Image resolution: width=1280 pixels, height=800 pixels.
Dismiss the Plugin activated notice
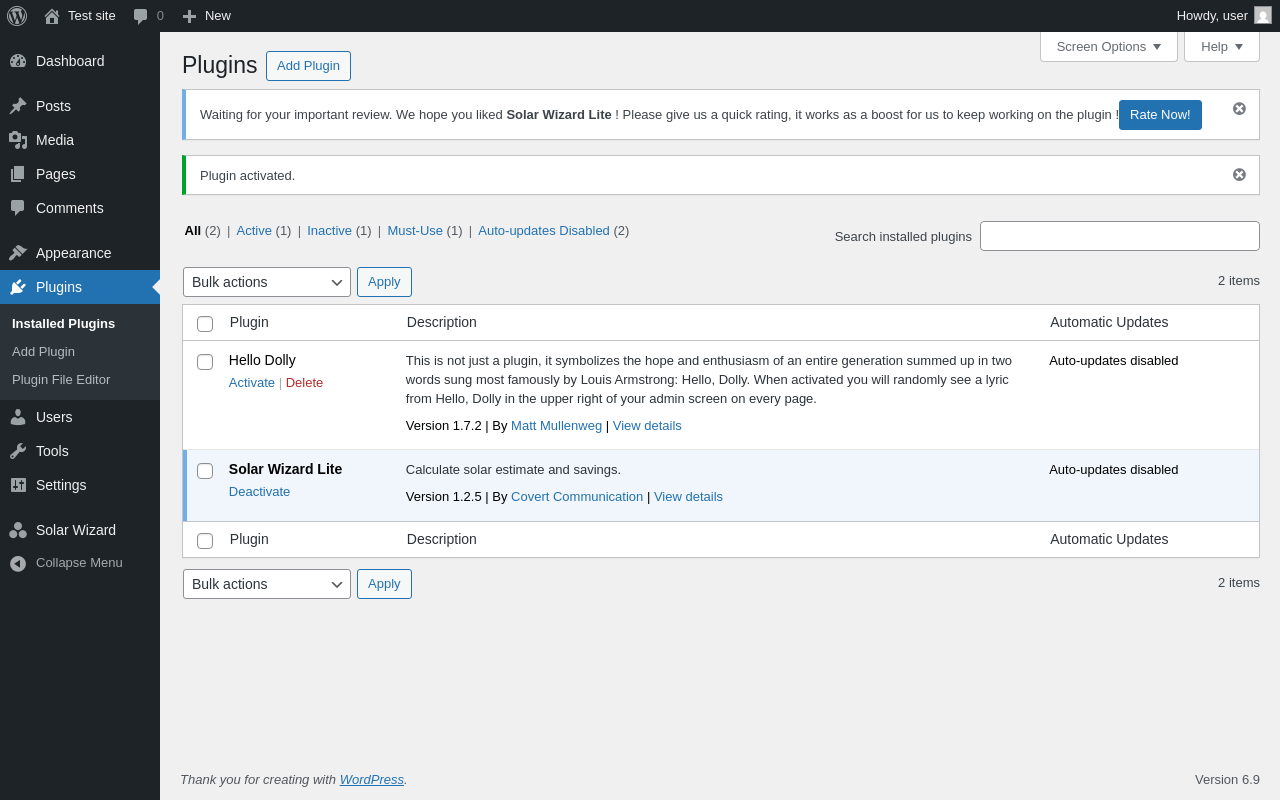1239,175
